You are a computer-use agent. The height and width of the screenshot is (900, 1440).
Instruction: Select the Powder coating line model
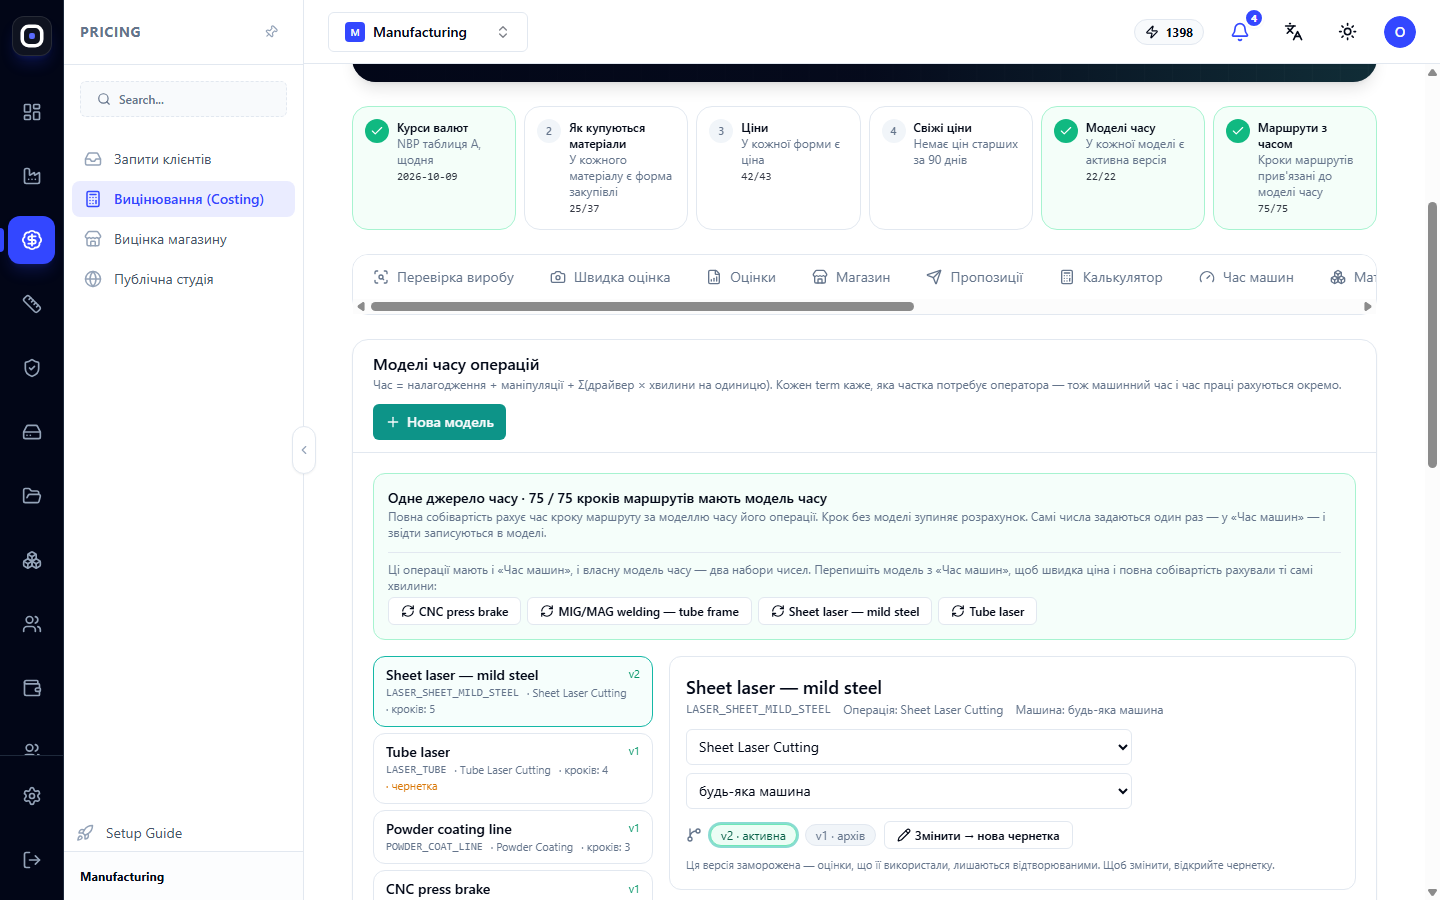512,838
